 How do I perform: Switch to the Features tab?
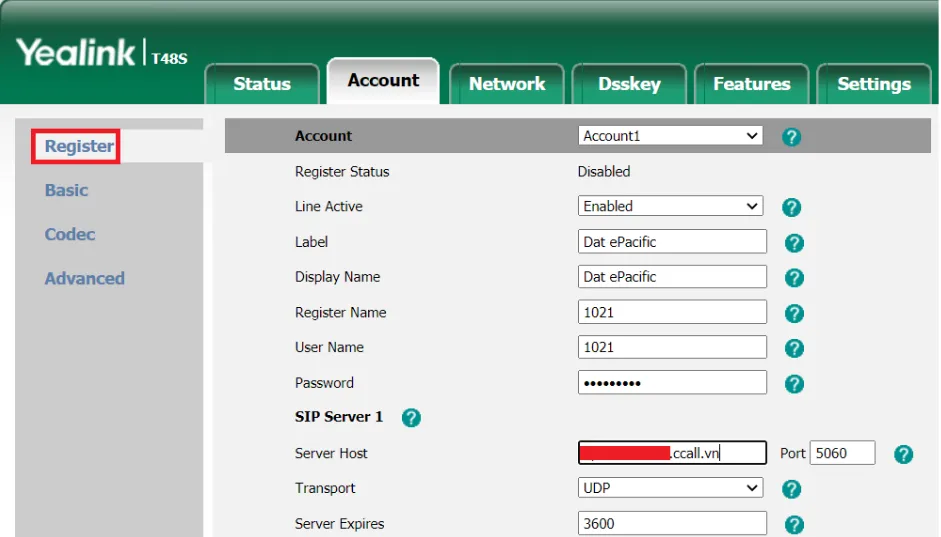(x=751, y=83)
